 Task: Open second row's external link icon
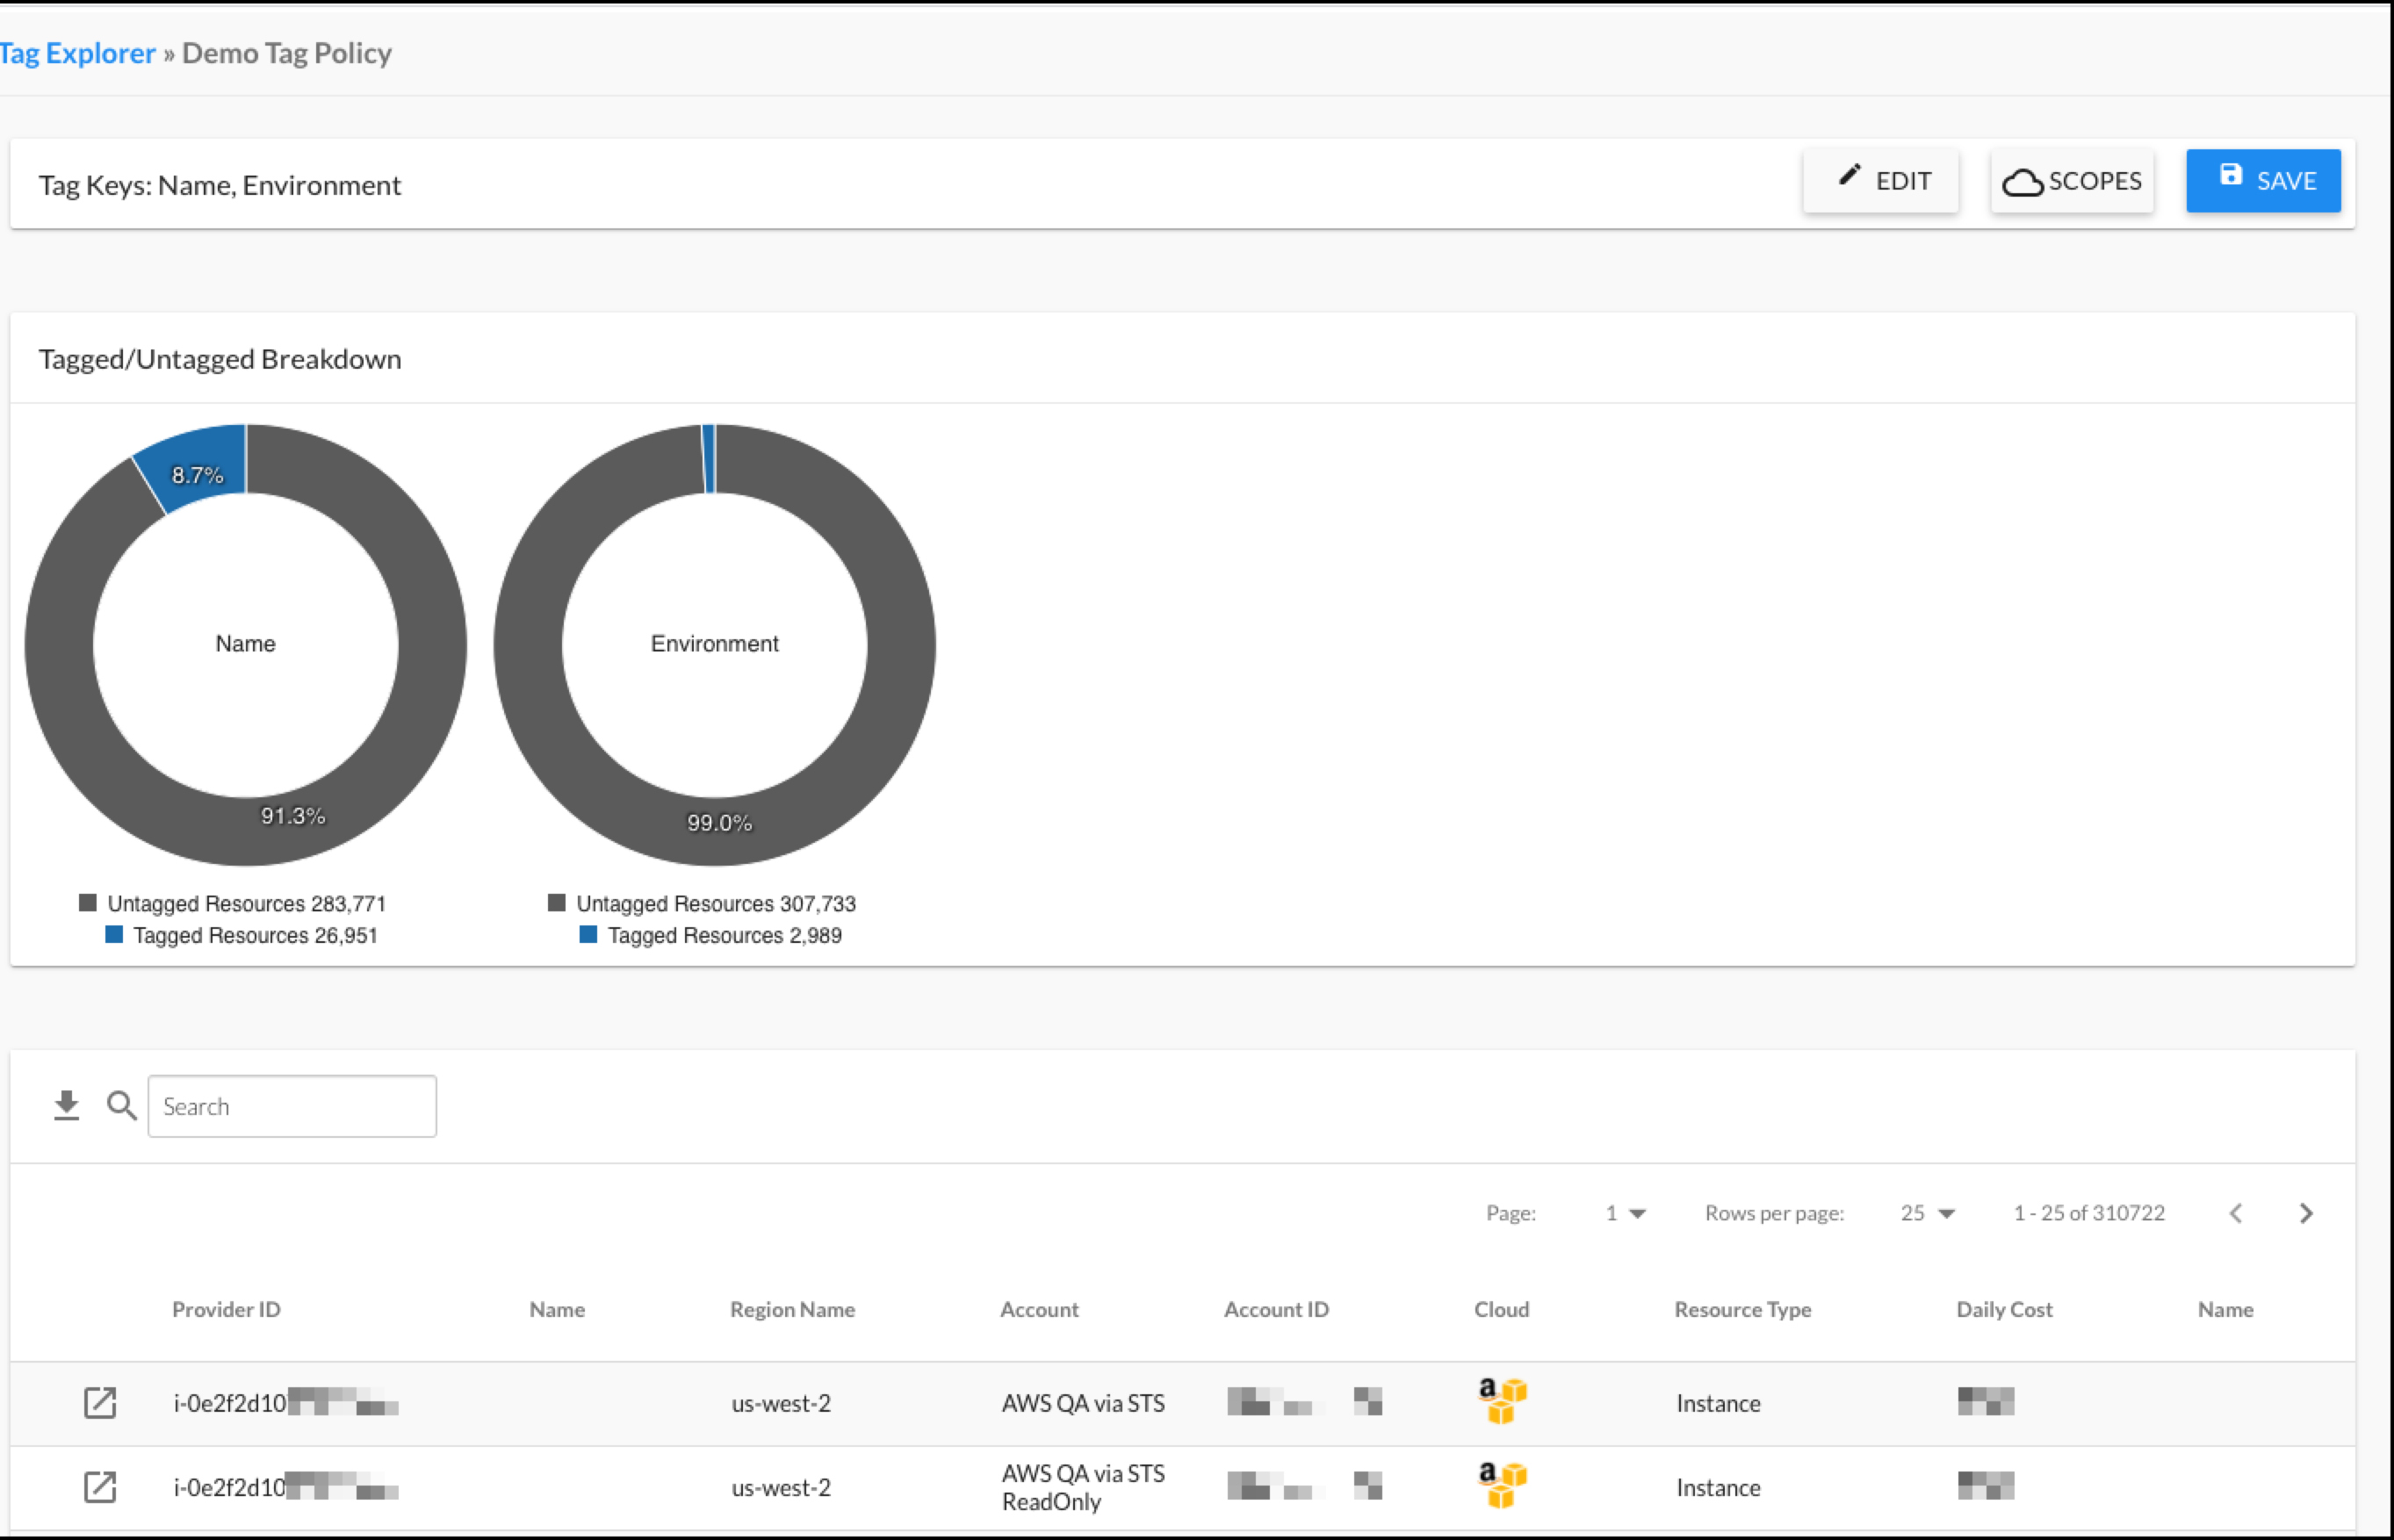click(100, 1487)
